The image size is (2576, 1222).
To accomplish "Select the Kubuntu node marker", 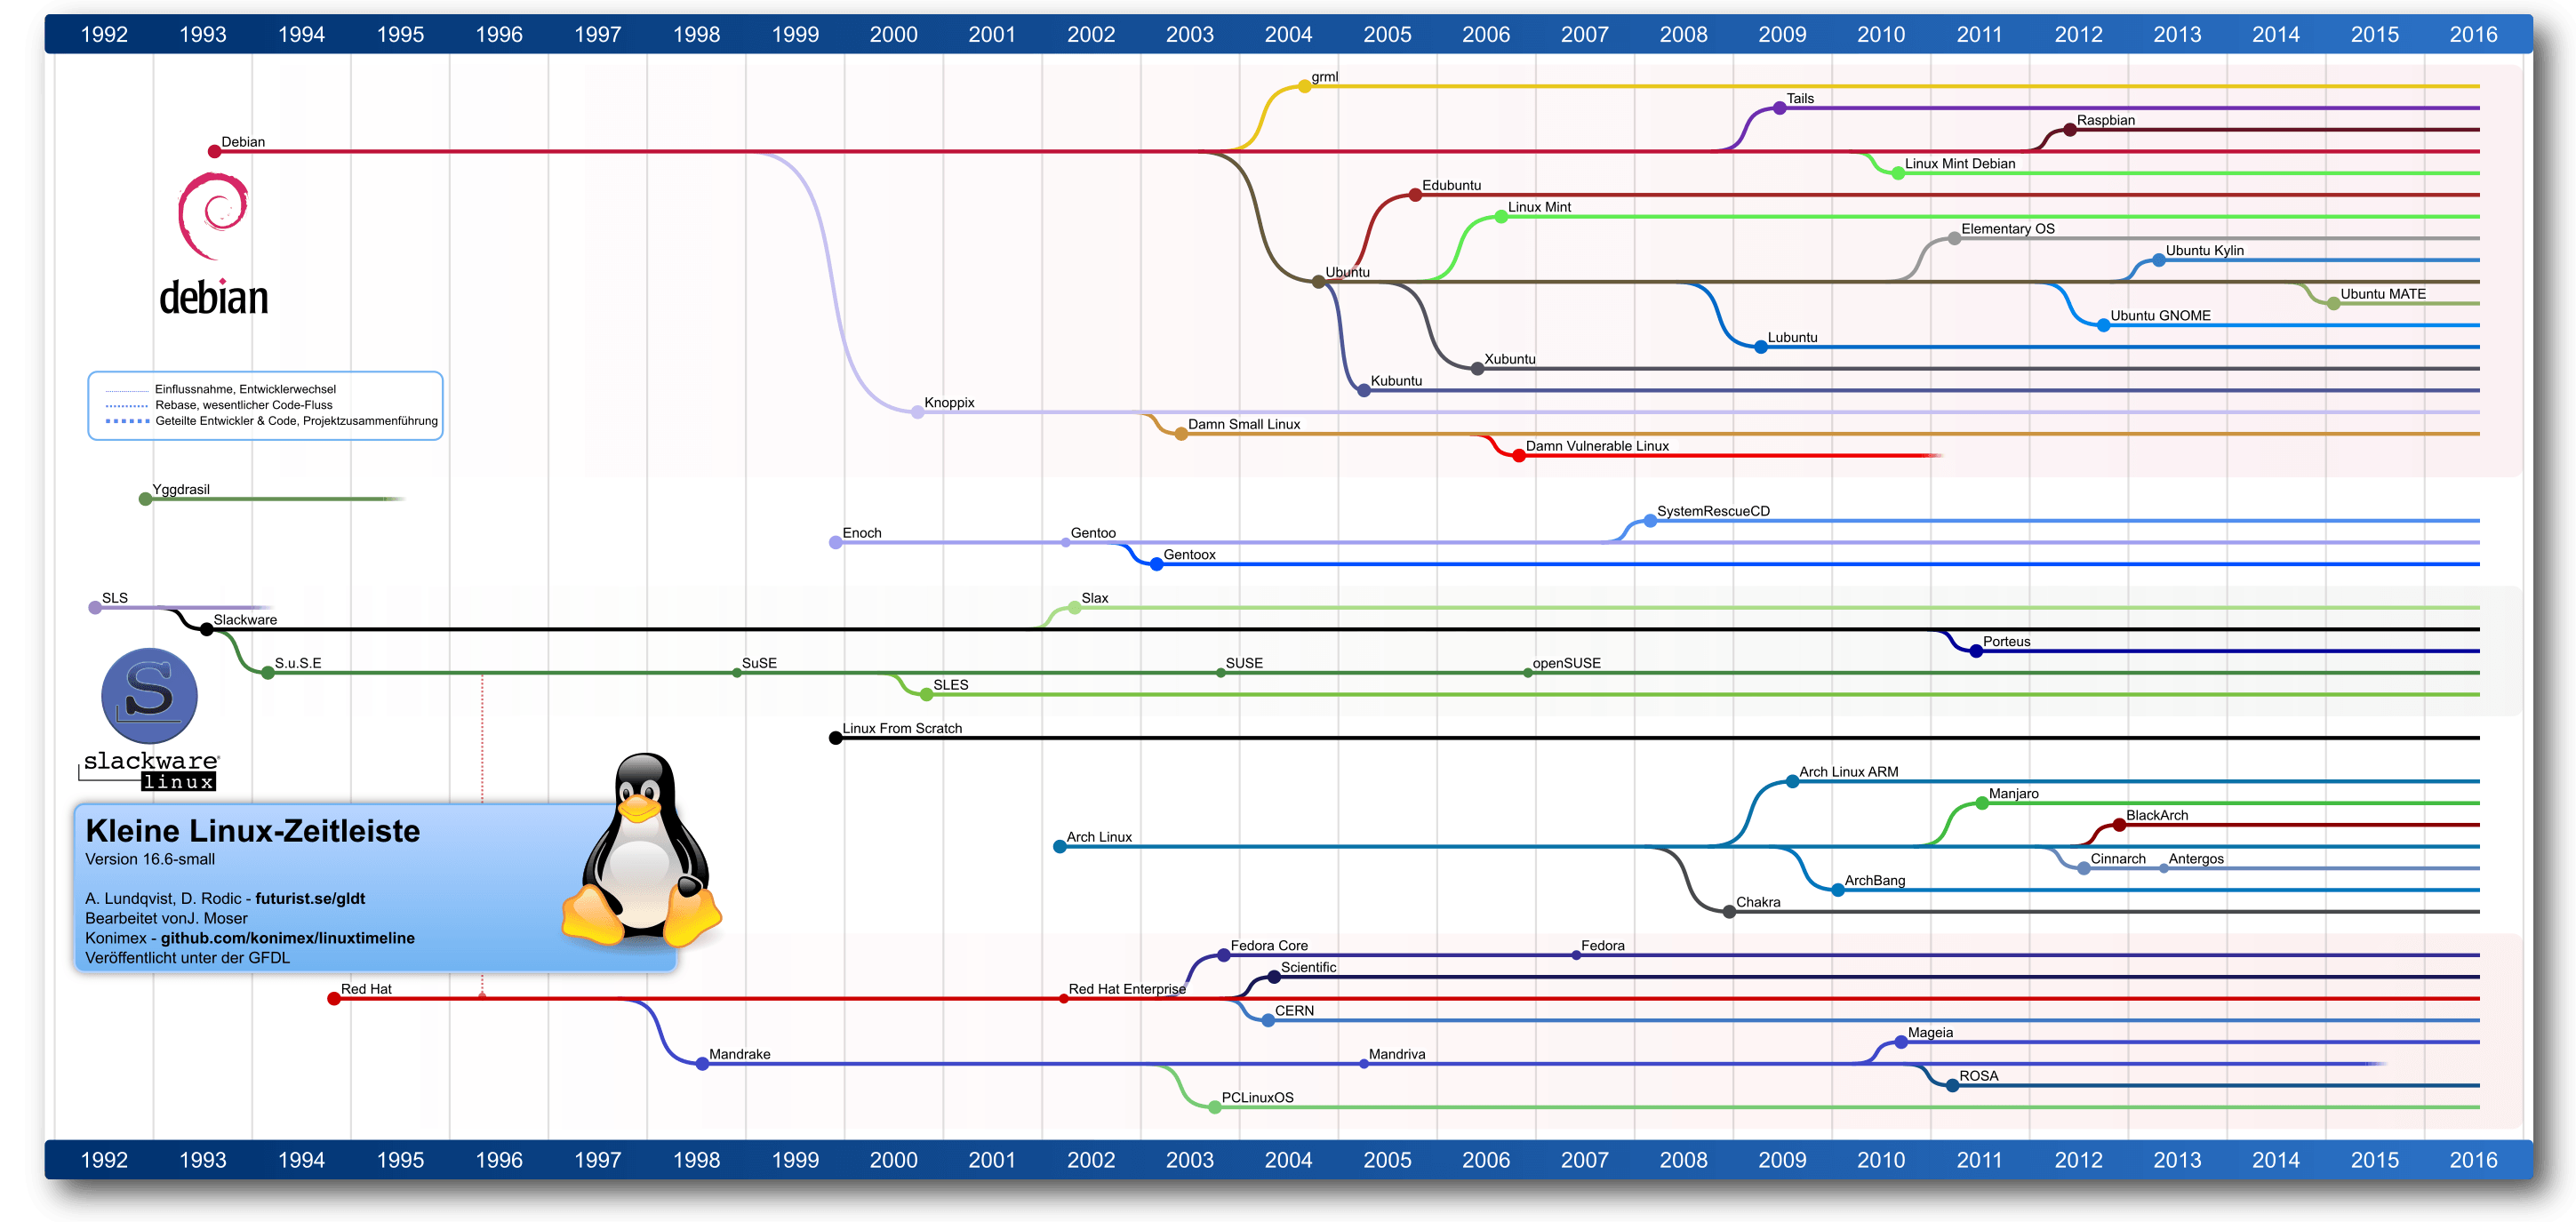I will (x=1364, y=390).
